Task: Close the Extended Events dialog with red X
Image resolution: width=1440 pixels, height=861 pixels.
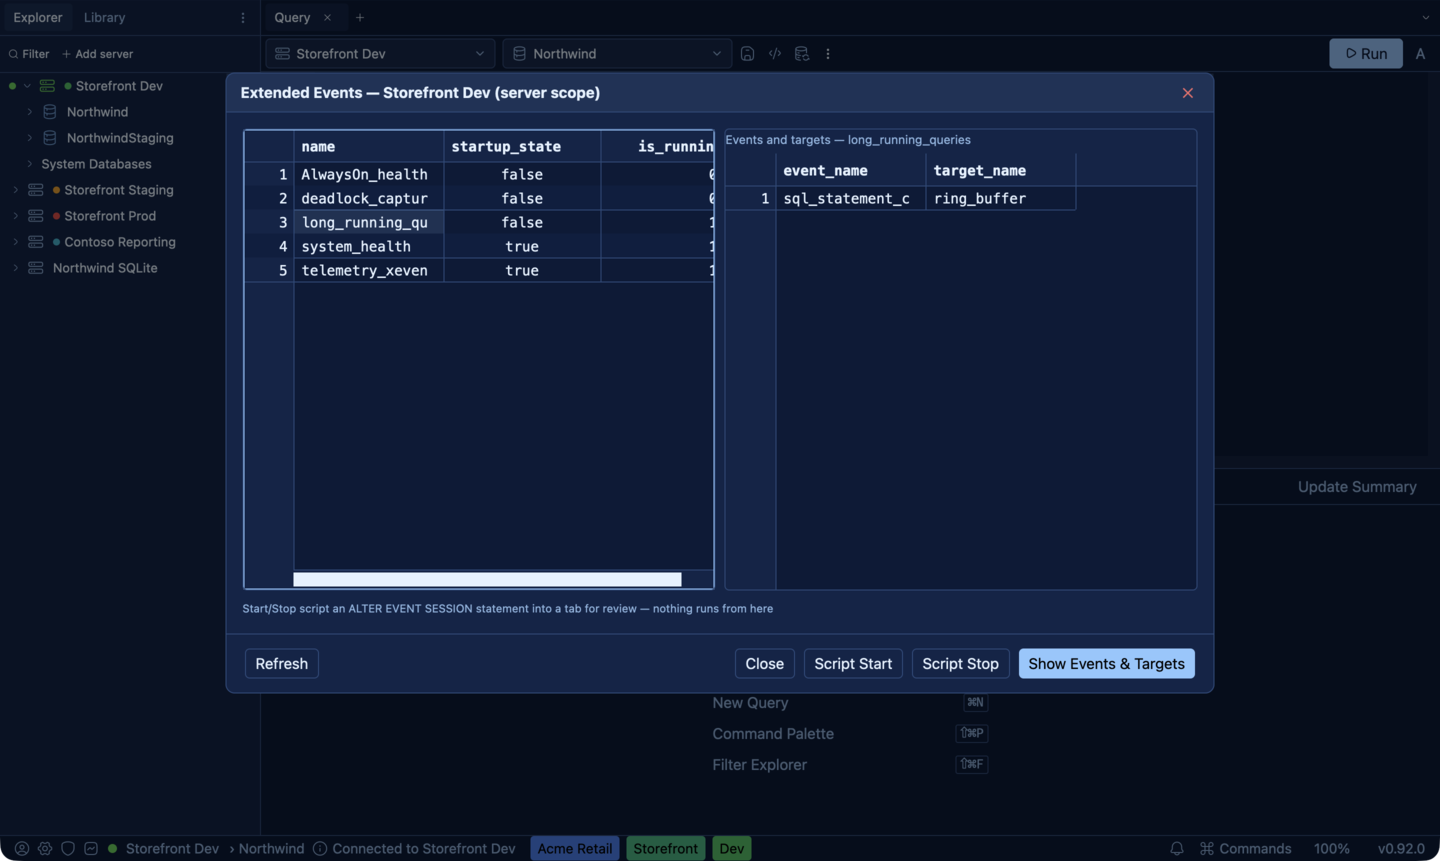Action: click(x=1188, y=93)
